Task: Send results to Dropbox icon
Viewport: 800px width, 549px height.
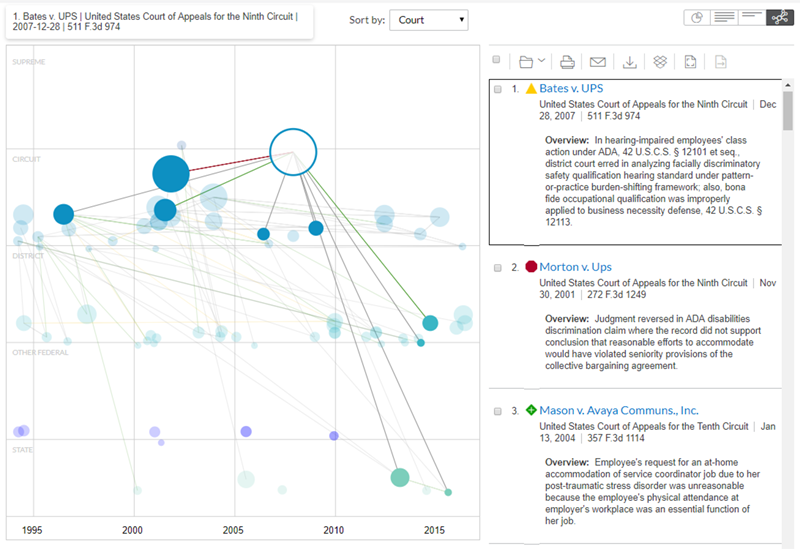Action: (x=659, y=62)
